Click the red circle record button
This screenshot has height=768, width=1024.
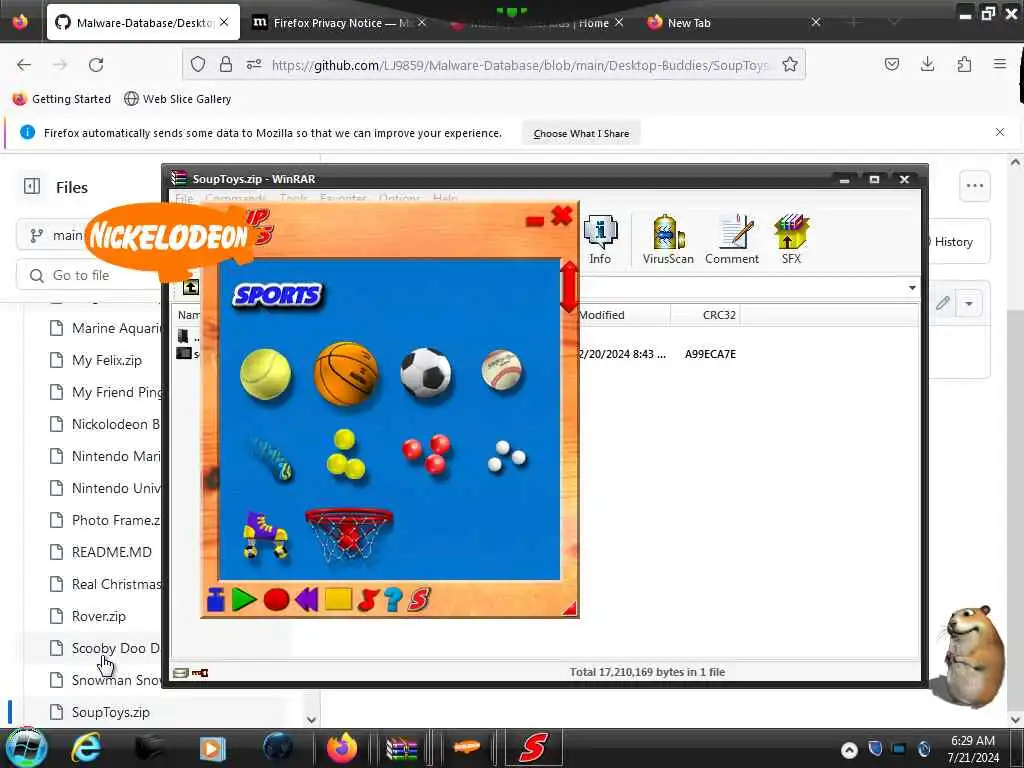pos(276,600)
